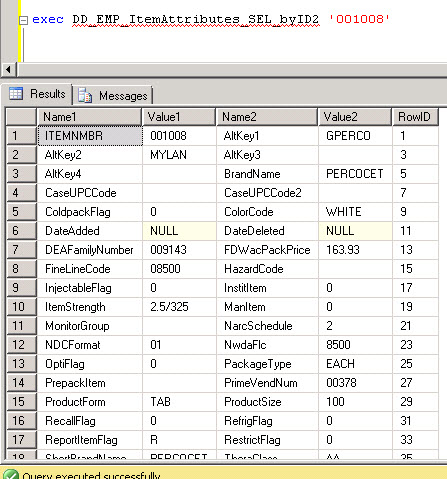Click the NULL value beside DateAdded
The image size is (447, 479).
[x=179, y=231]
